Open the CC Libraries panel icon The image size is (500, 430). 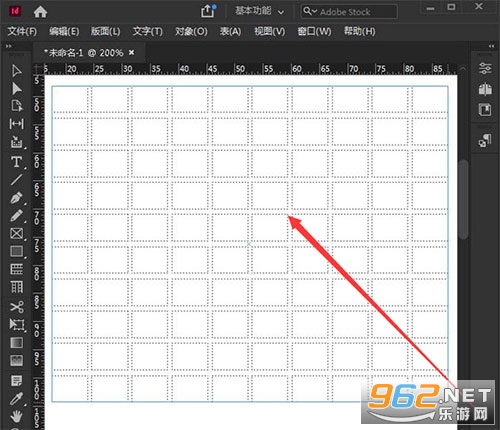click(x=485, y=110)
